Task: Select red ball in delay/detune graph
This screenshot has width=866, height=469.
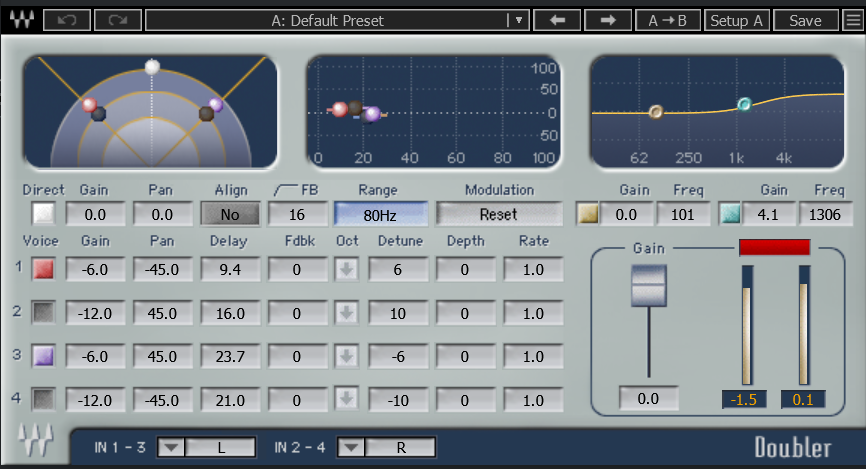Action: (339, 109)
